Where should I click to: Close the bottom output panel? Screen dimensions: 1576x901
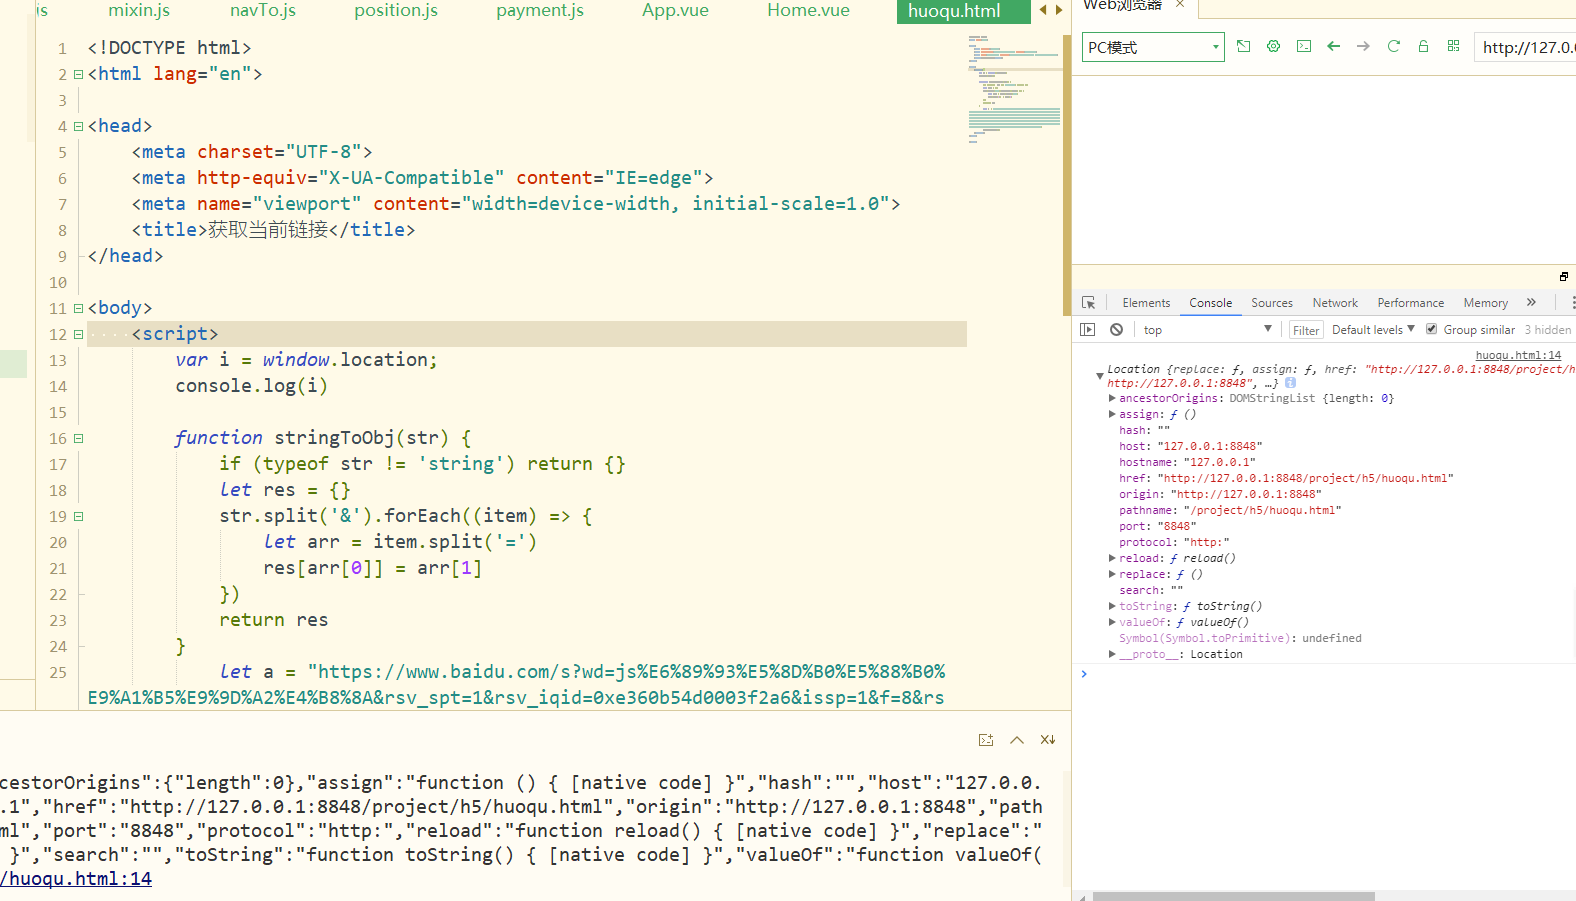1048,740
